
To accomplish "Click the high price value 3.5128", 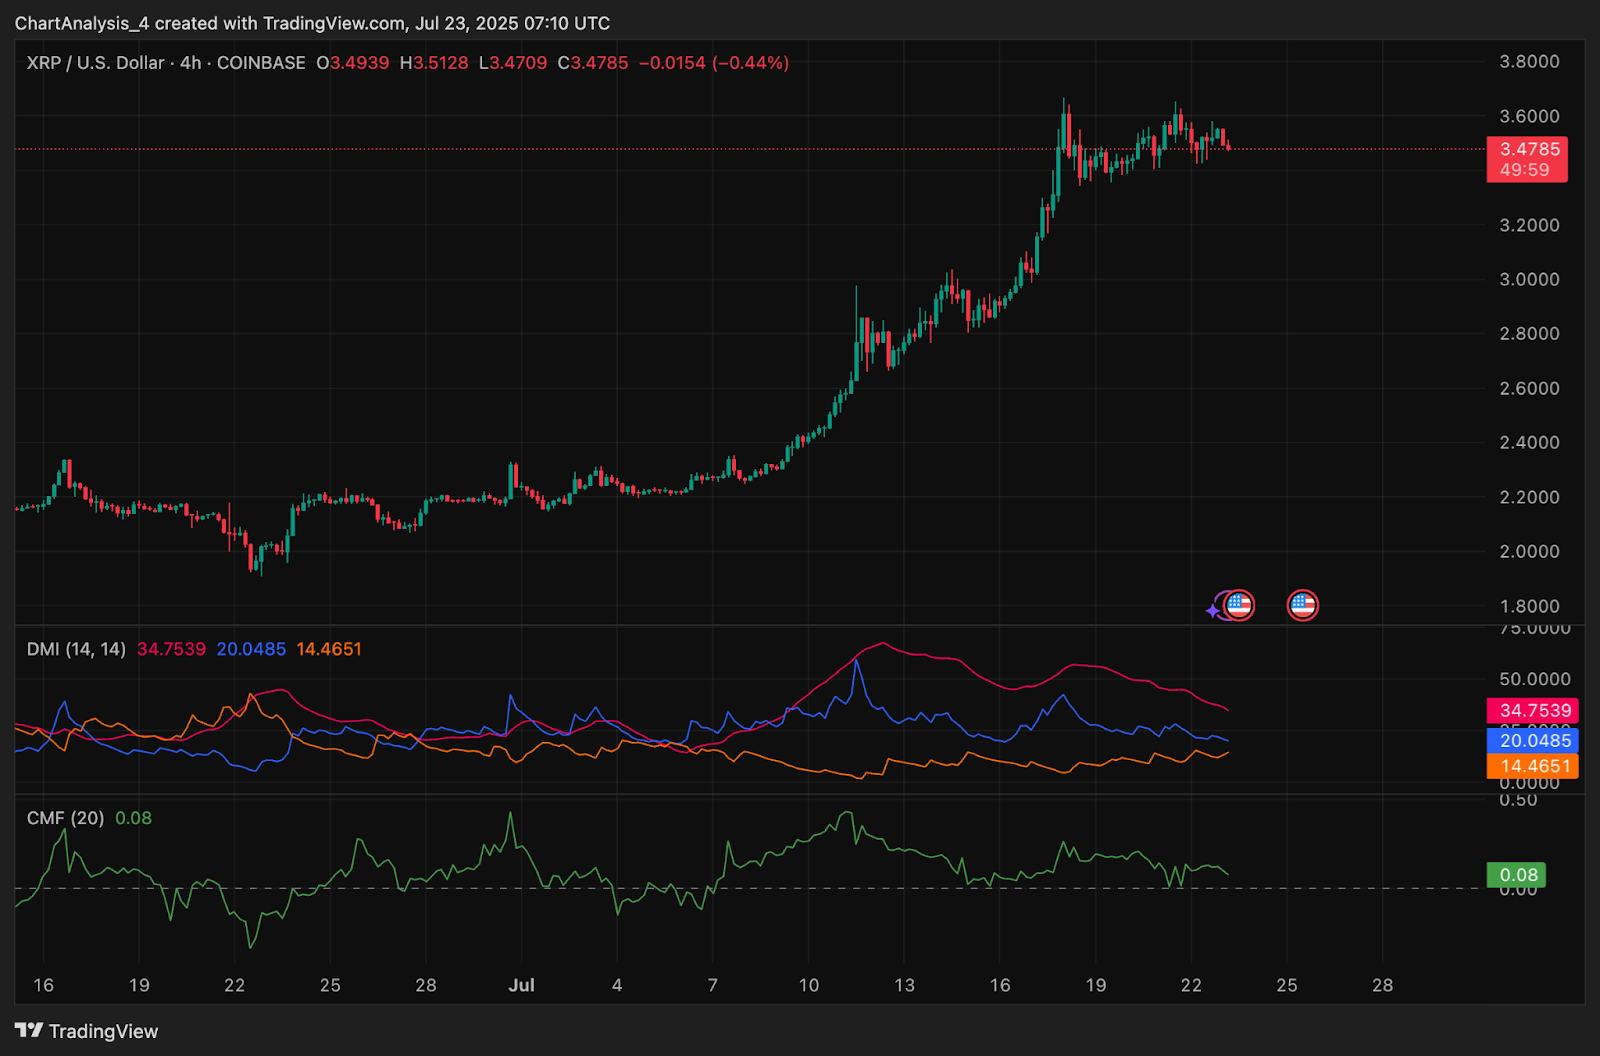I will tap(441, 63).
